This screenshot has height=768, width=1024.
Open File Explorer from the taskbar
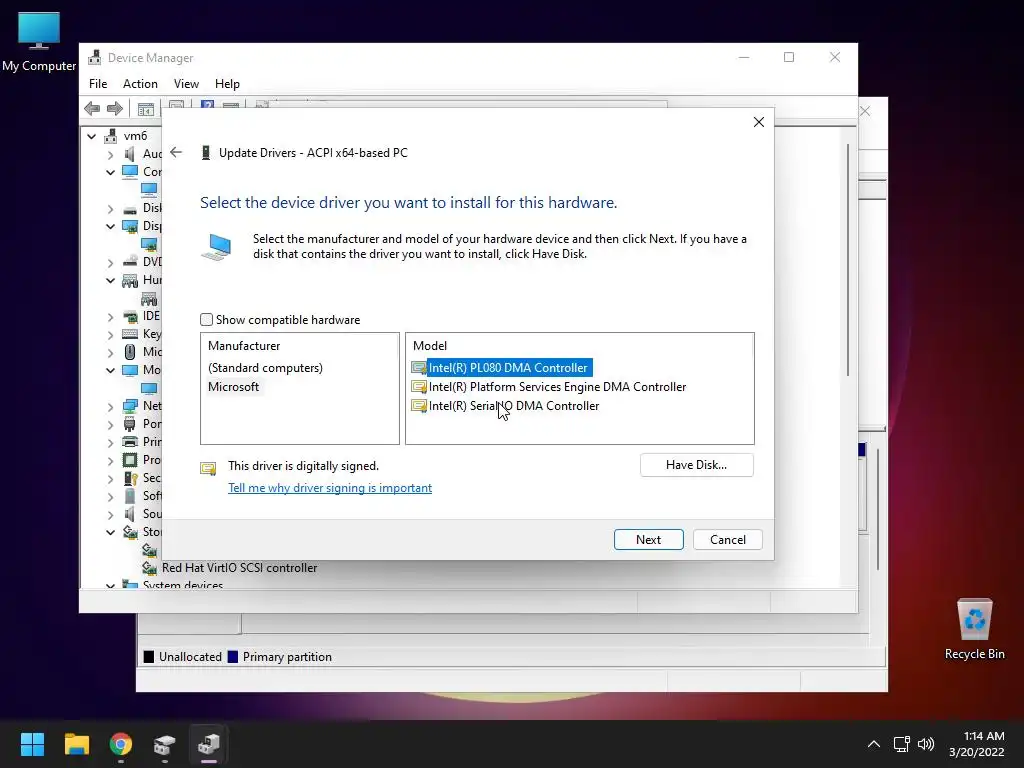coord(76,744)
